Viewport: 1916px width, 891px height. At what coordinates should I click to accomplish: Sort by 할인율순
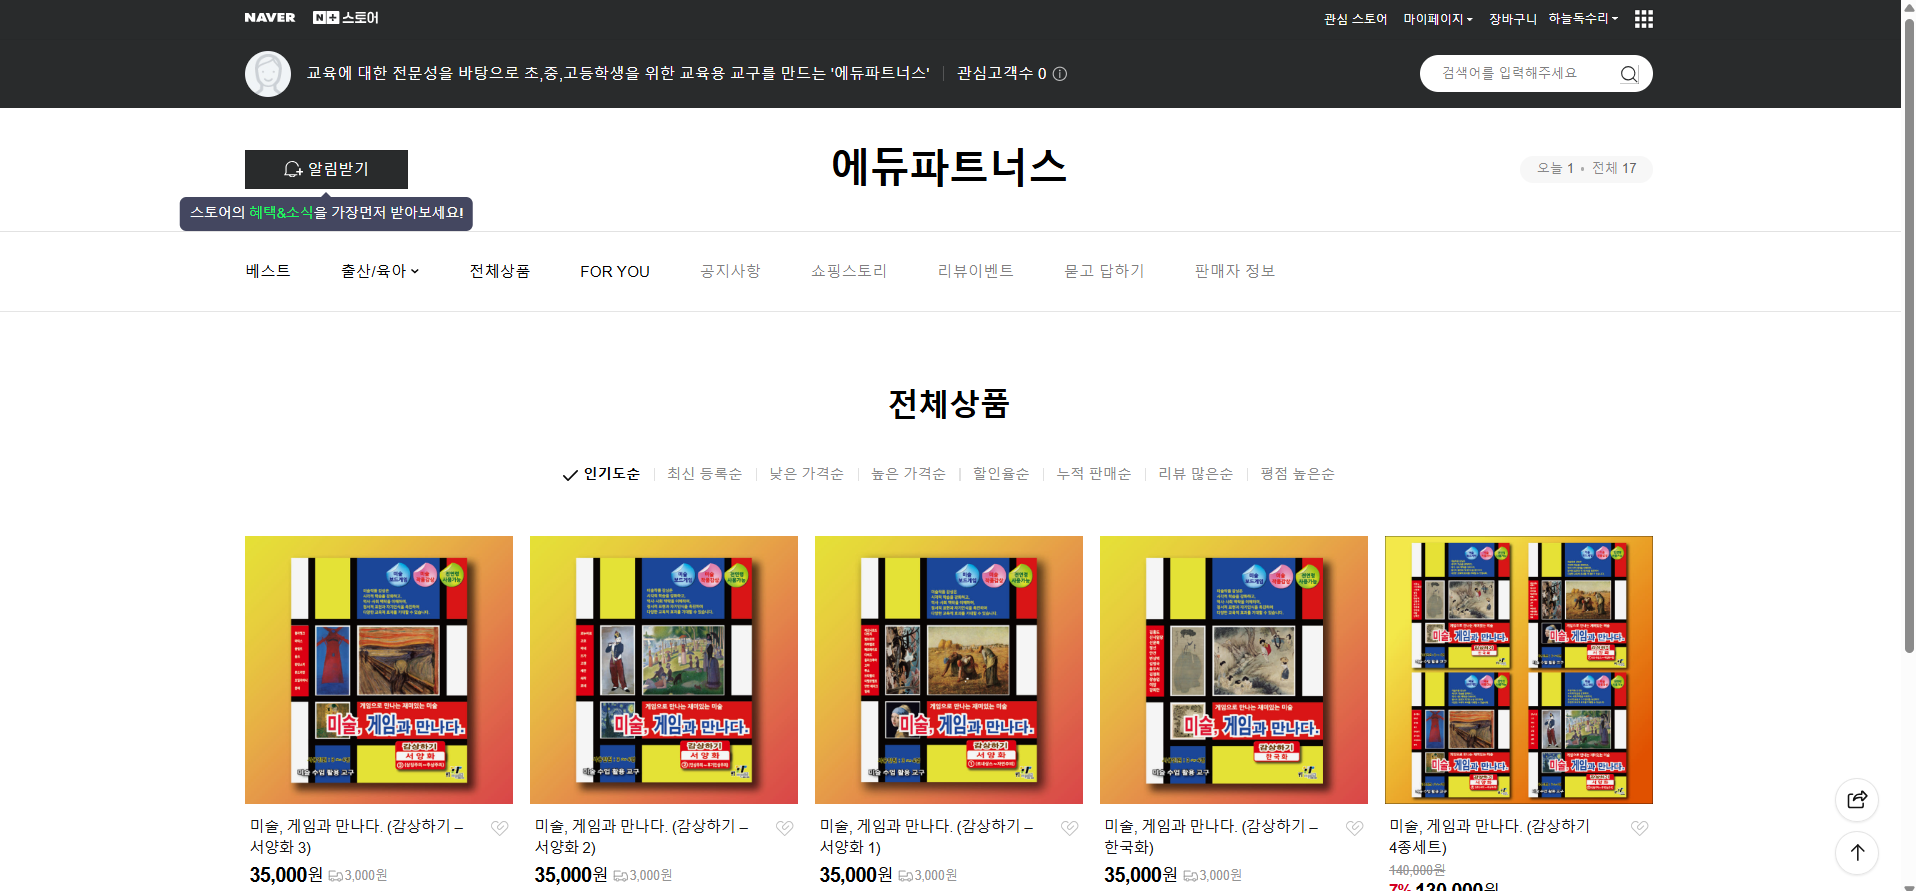[1001, 474]
